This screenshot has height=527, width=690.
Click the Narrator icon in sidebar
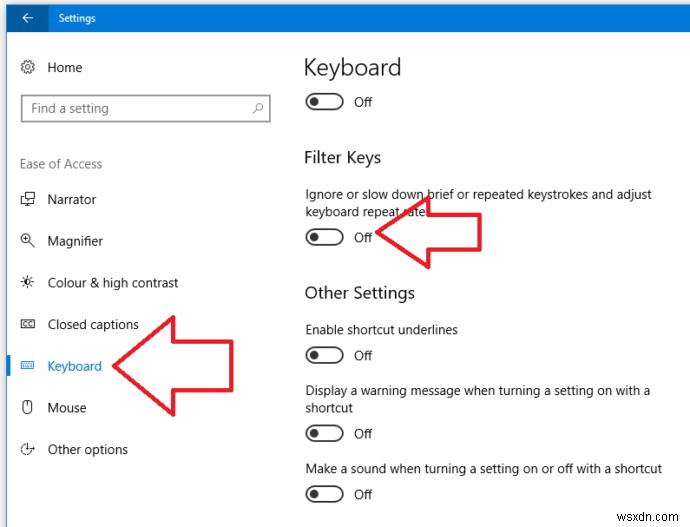(28, 199)
